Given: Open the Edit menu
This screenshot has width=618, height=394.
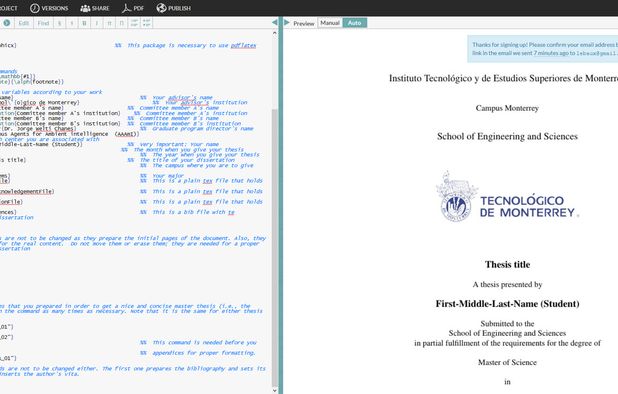Looking at the screenshot, I should point(24,23).
